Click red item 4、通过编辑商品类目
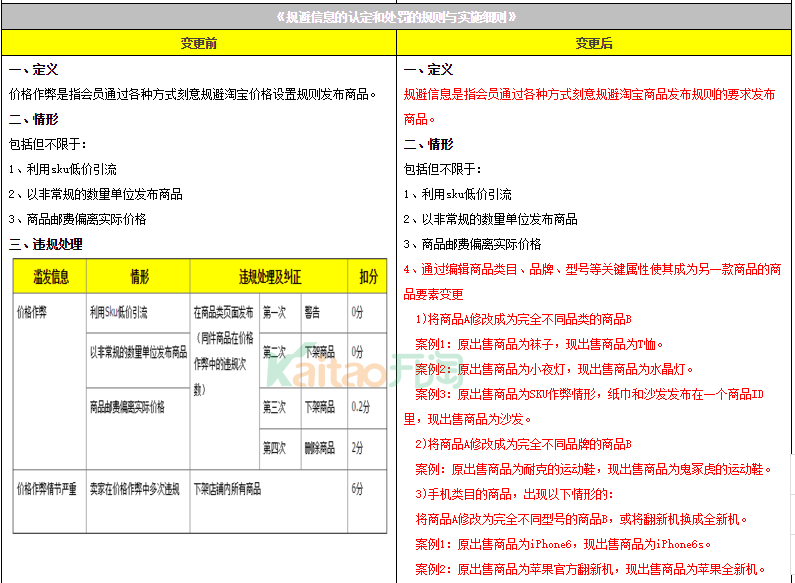Screen dimensions: 795x583 (592, 282)
